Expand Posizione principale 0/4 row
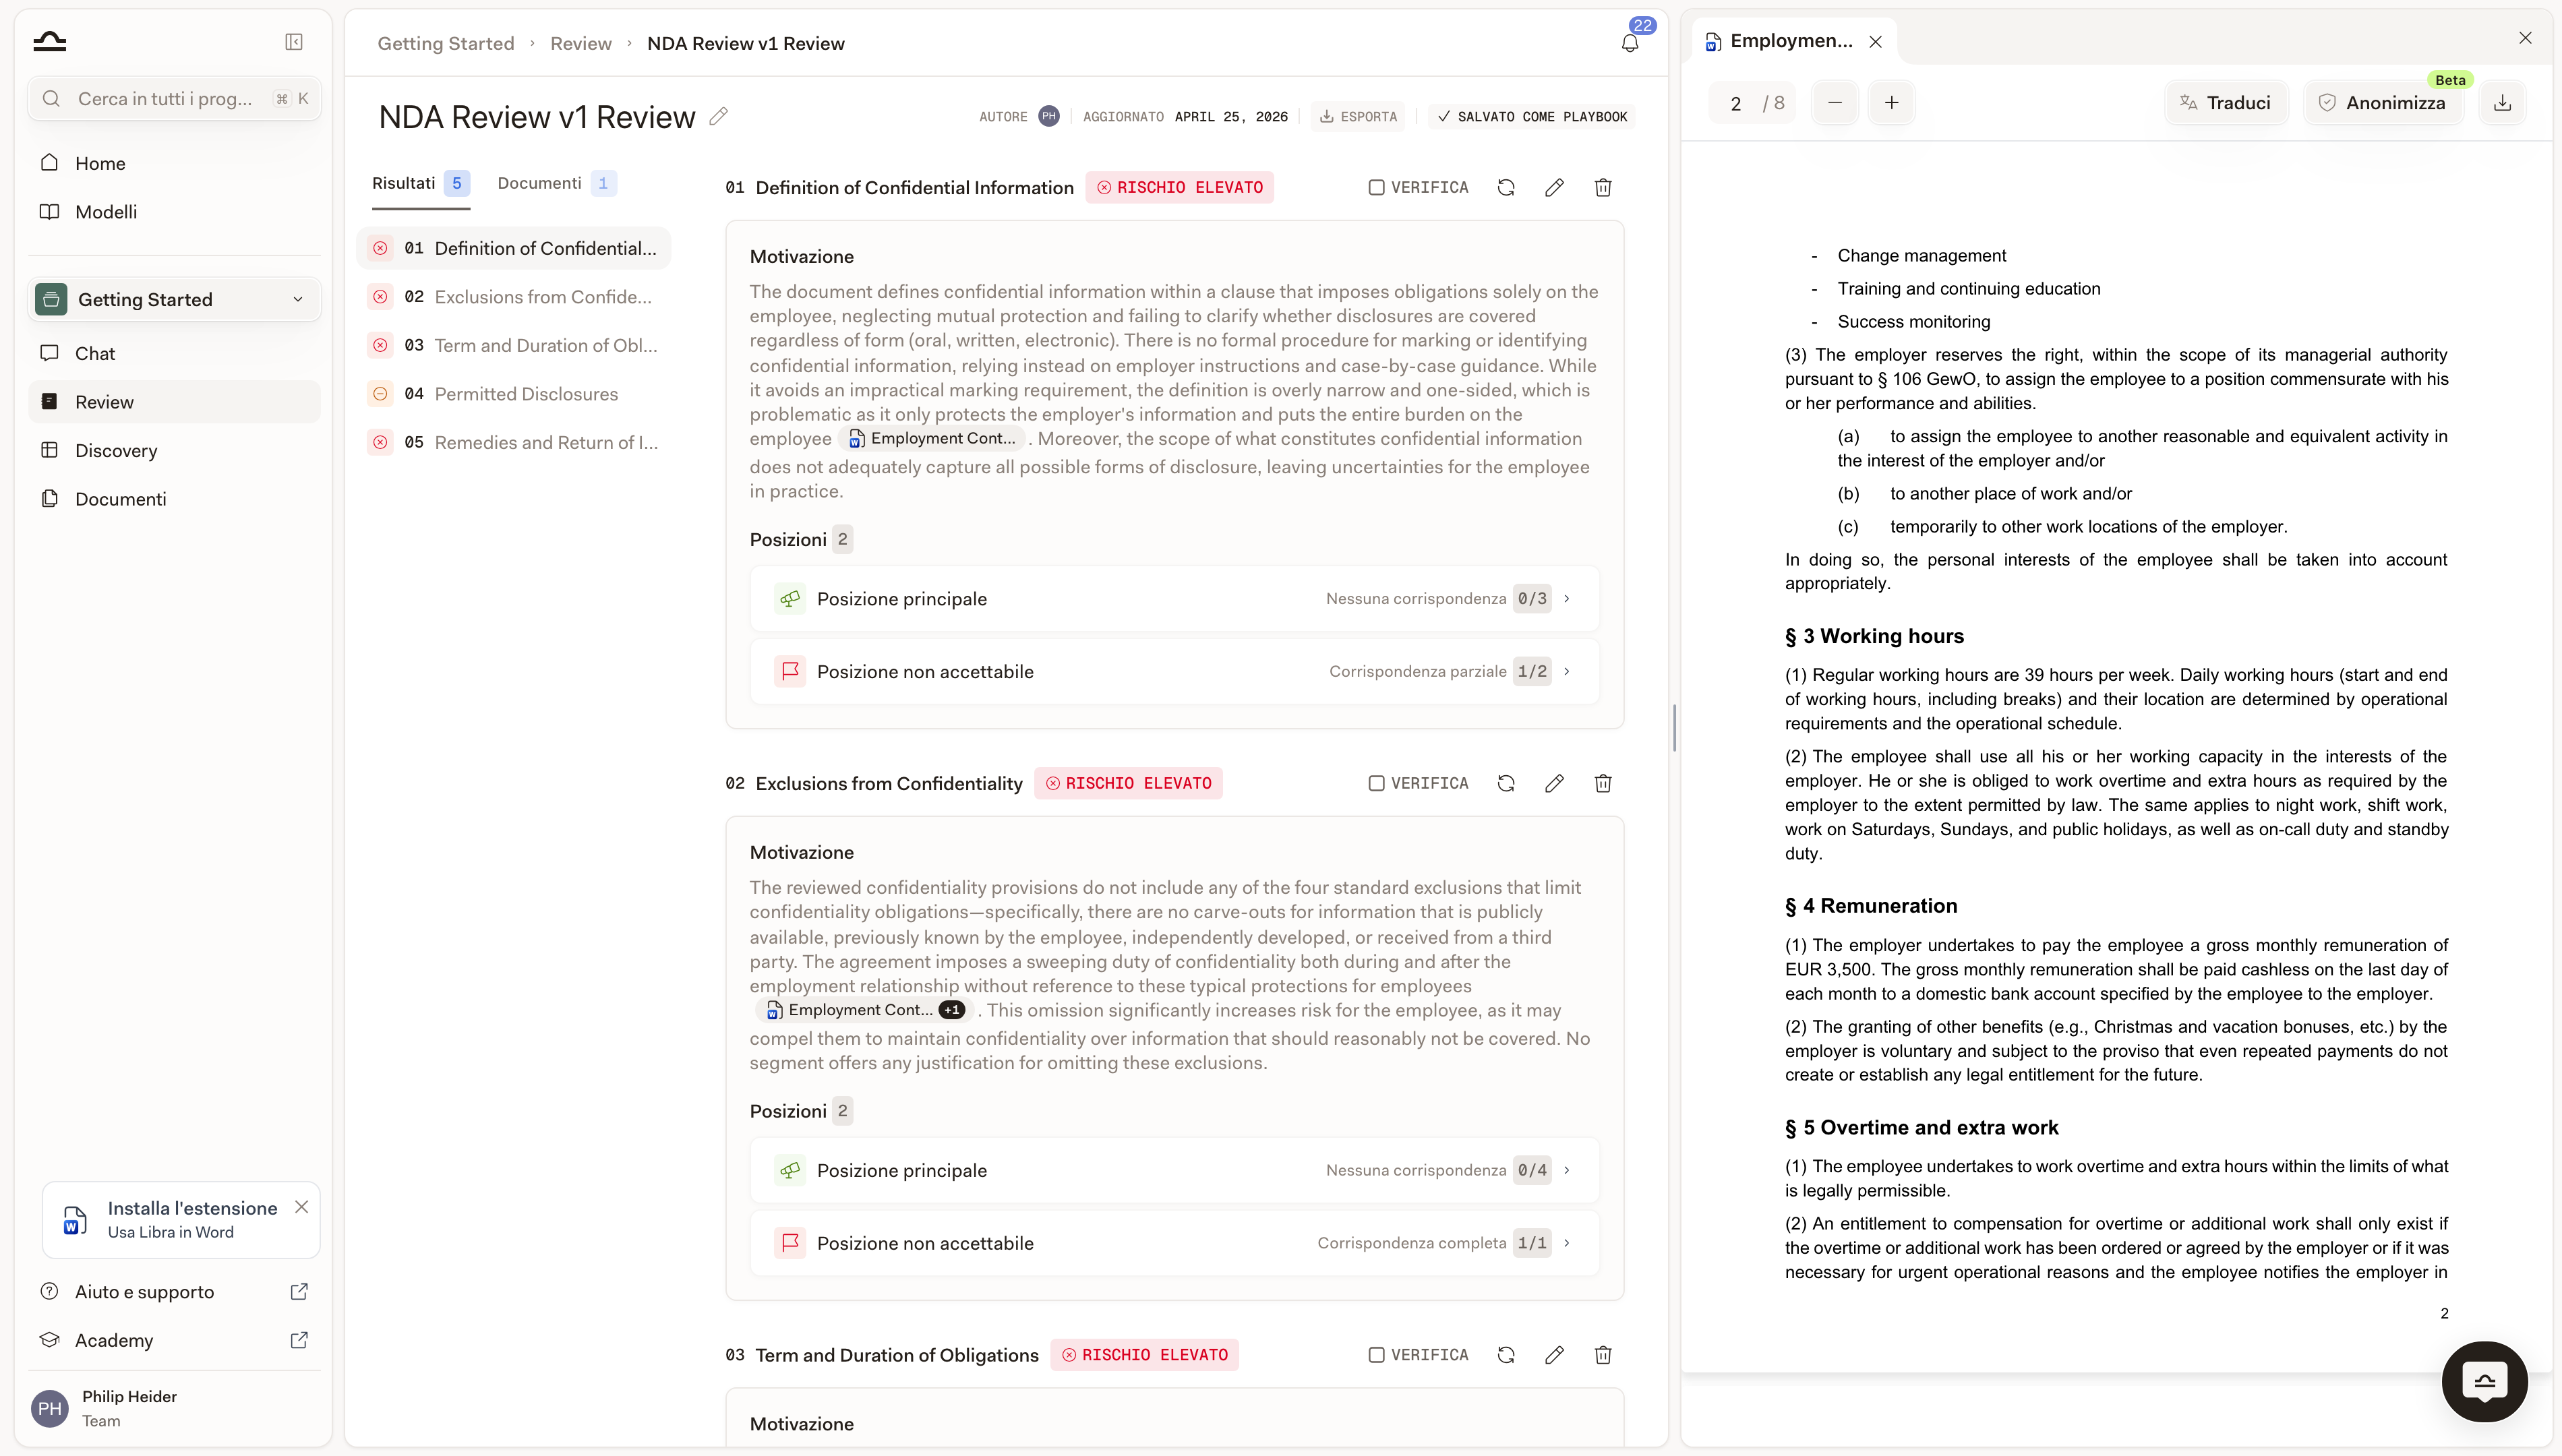 click(1174, 1171)
